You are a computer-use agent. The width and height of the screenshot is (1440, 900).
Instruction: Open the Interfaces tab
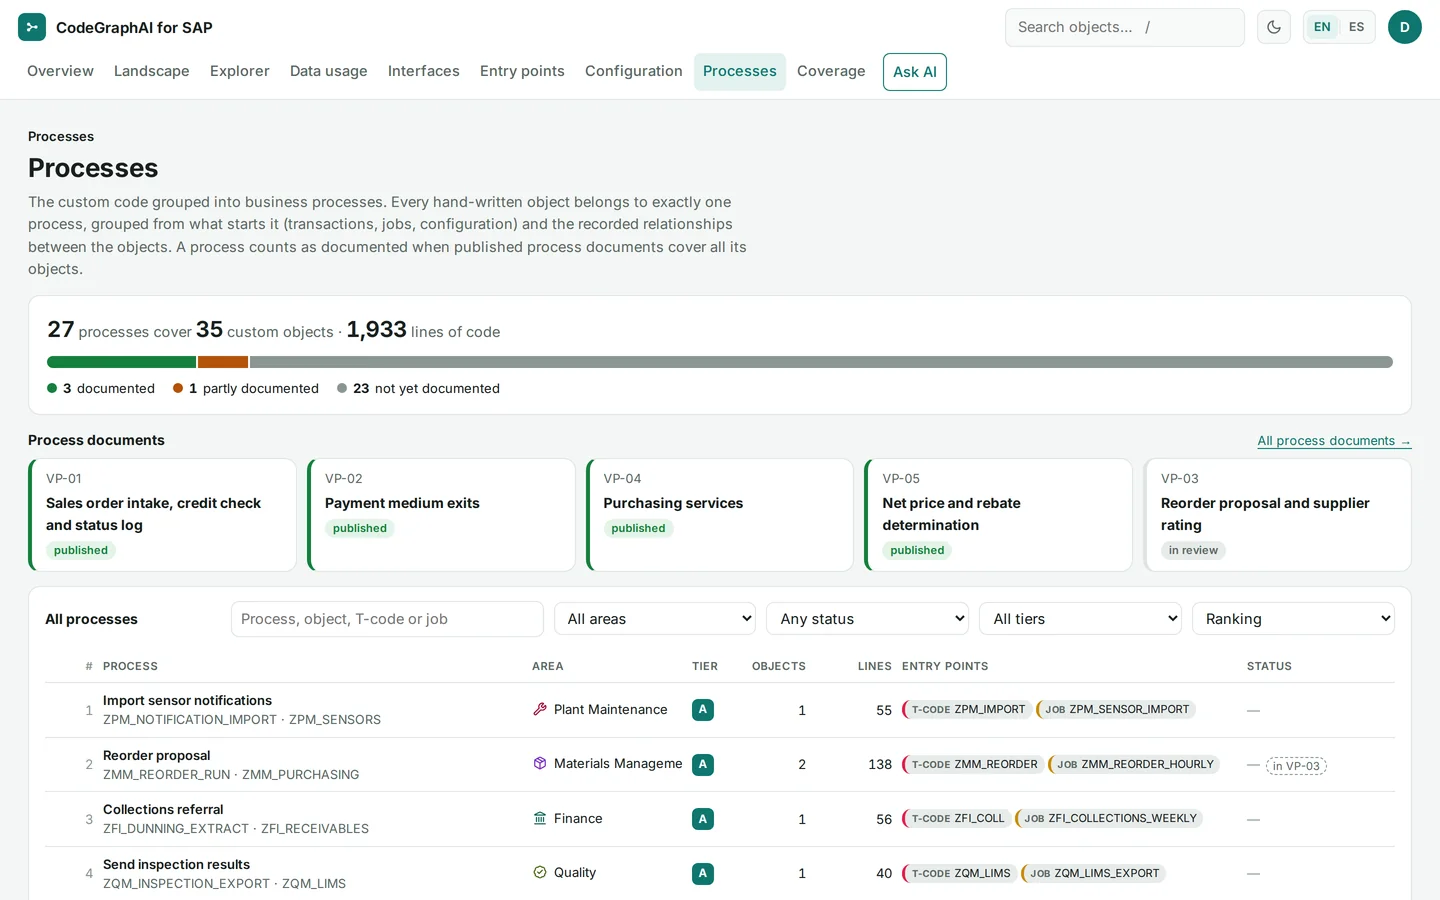[424, 71]
